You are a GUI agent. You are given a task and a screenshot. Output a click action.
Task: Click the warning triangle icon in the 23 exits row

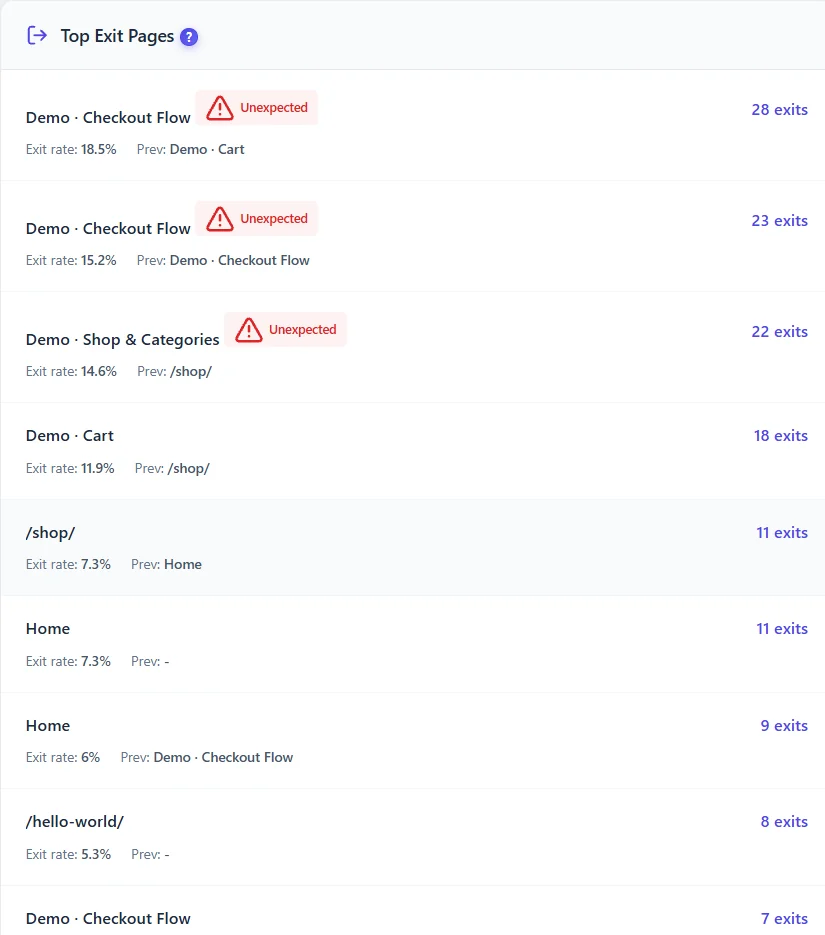click(x=219, y=219)
